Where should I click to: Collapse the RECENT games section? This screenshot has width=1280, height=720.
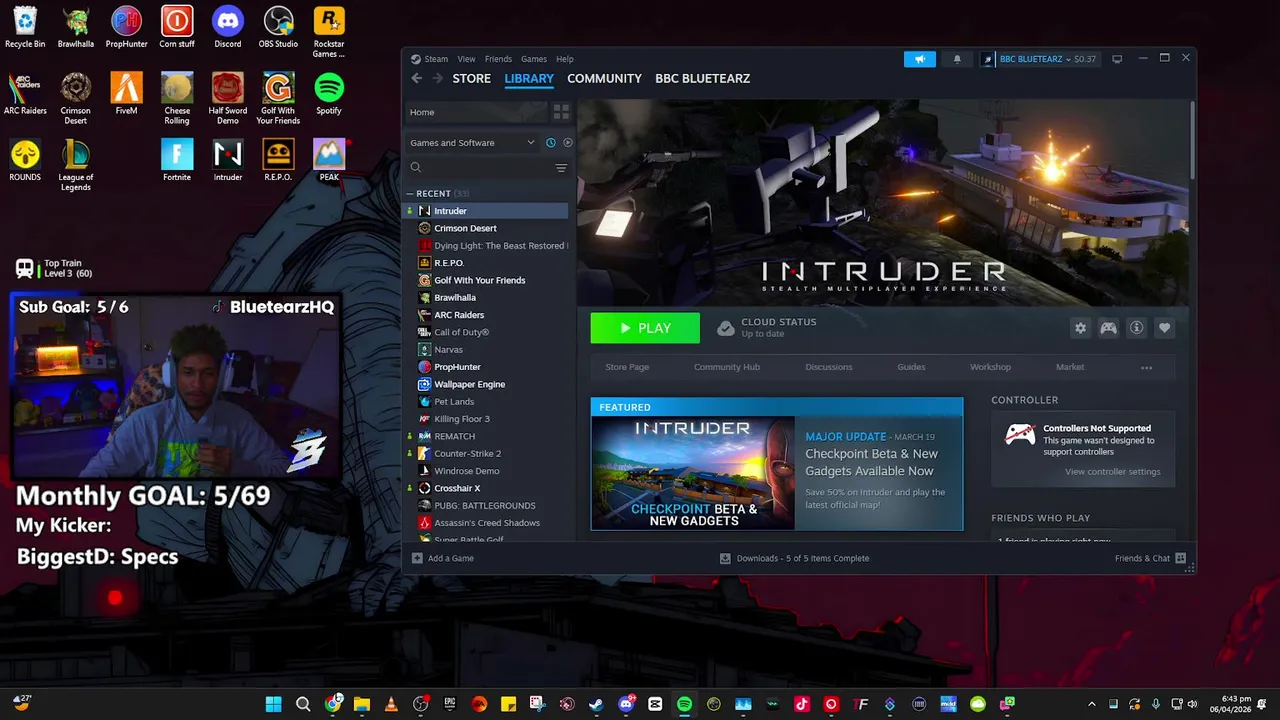click(410, 194)
